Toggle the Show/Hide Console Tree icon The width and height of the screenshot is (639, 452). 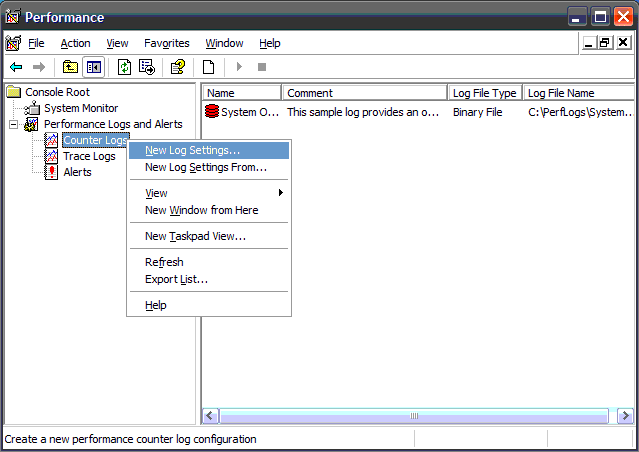[x=94, y=67]
